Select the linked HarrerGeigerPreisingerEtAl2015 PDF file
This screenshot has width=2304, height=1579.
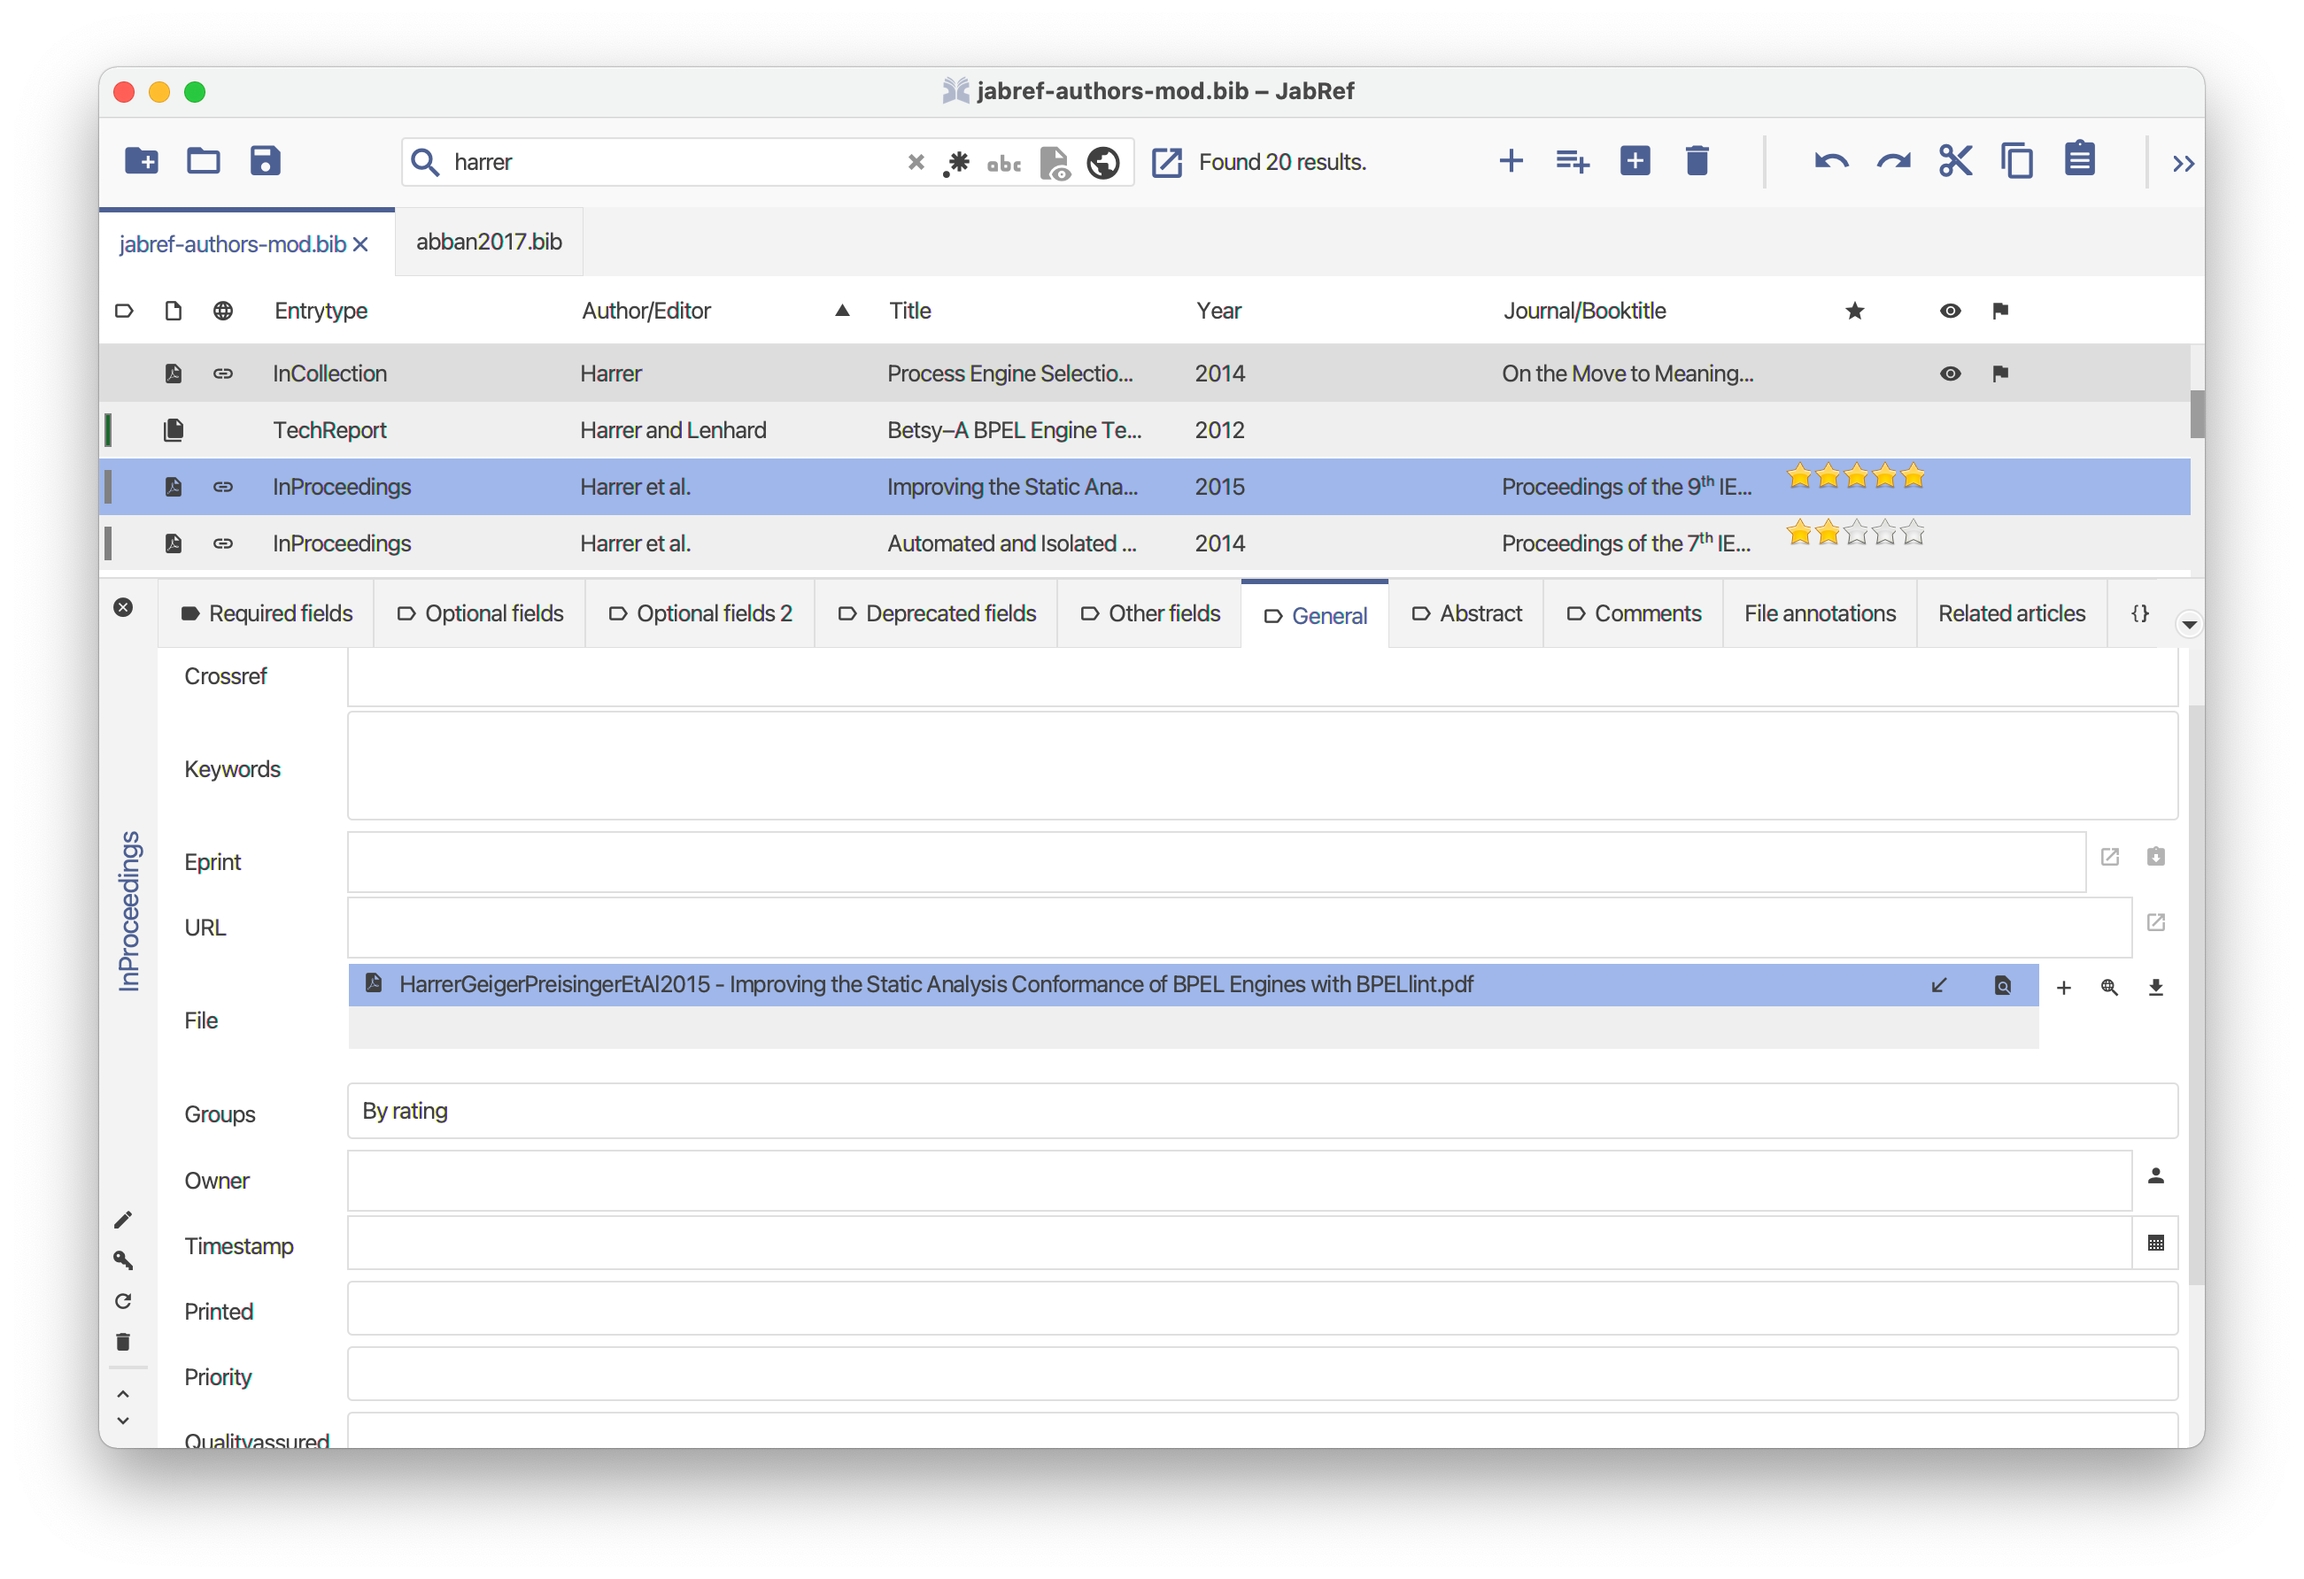click(1193, 985)
